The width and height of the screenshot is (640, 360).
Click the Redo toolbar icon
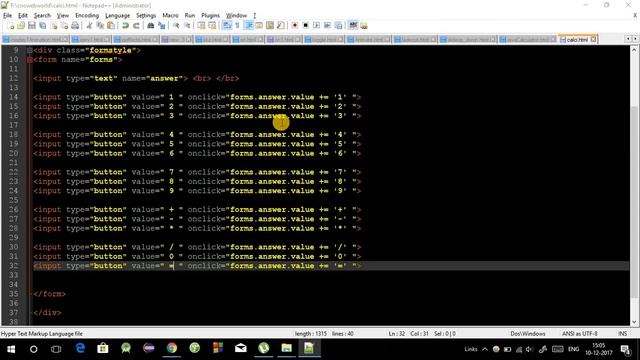coord(136,26)
